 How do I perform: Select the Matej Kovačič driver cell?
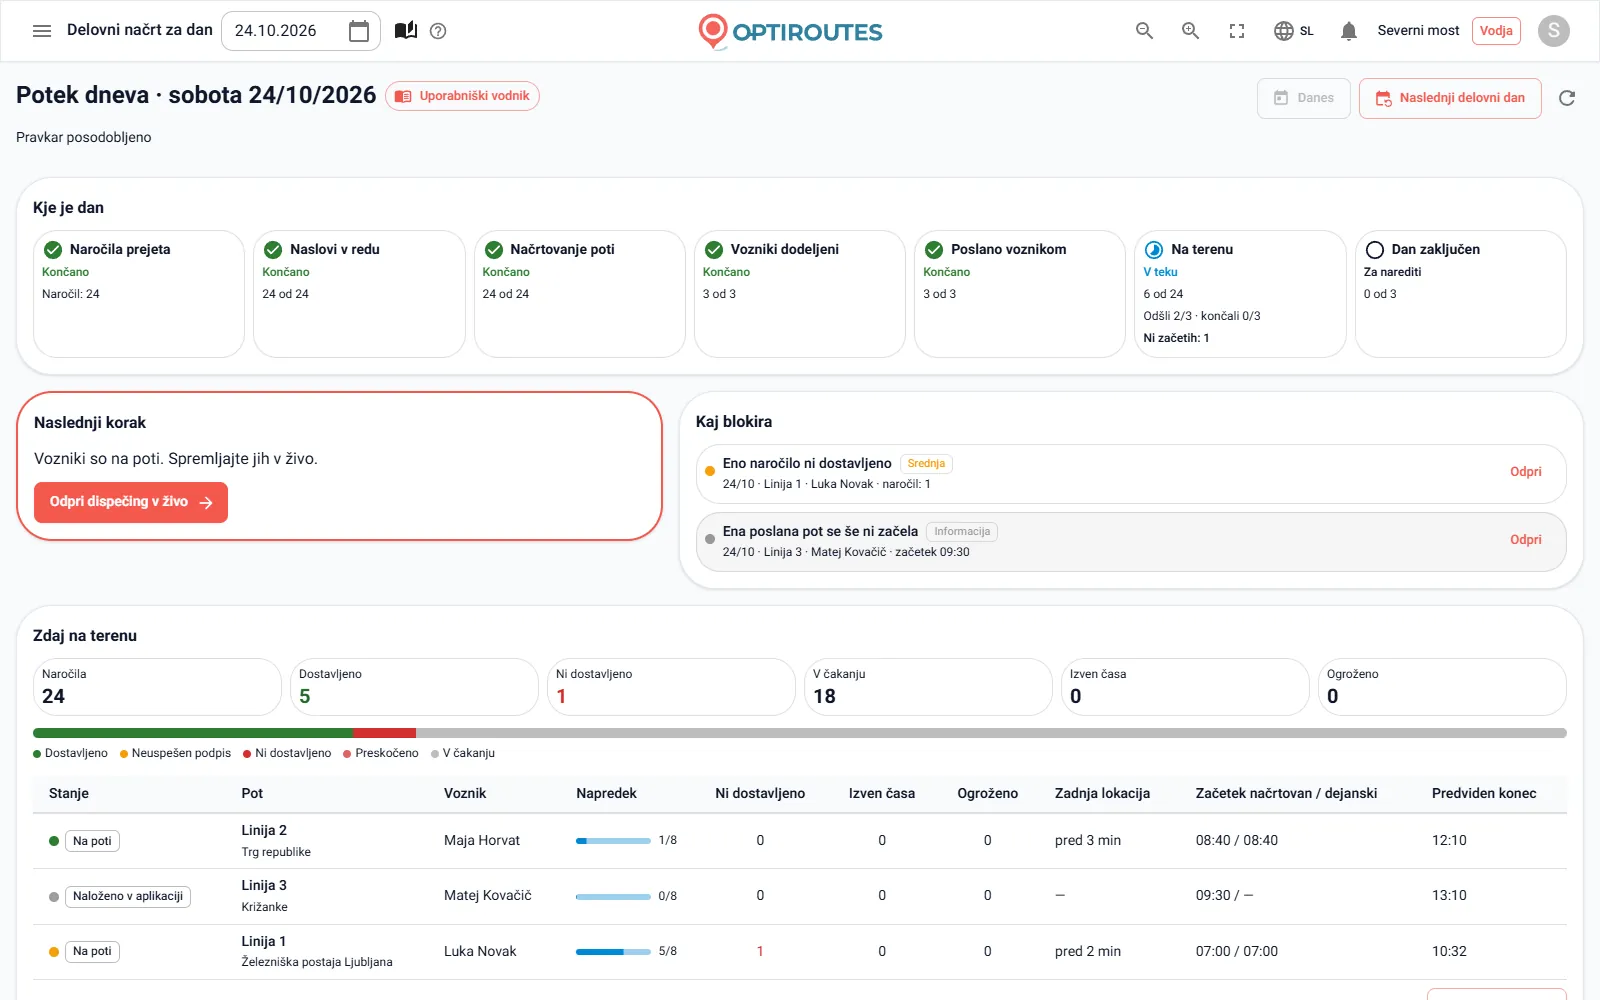(x=488, y=896)
